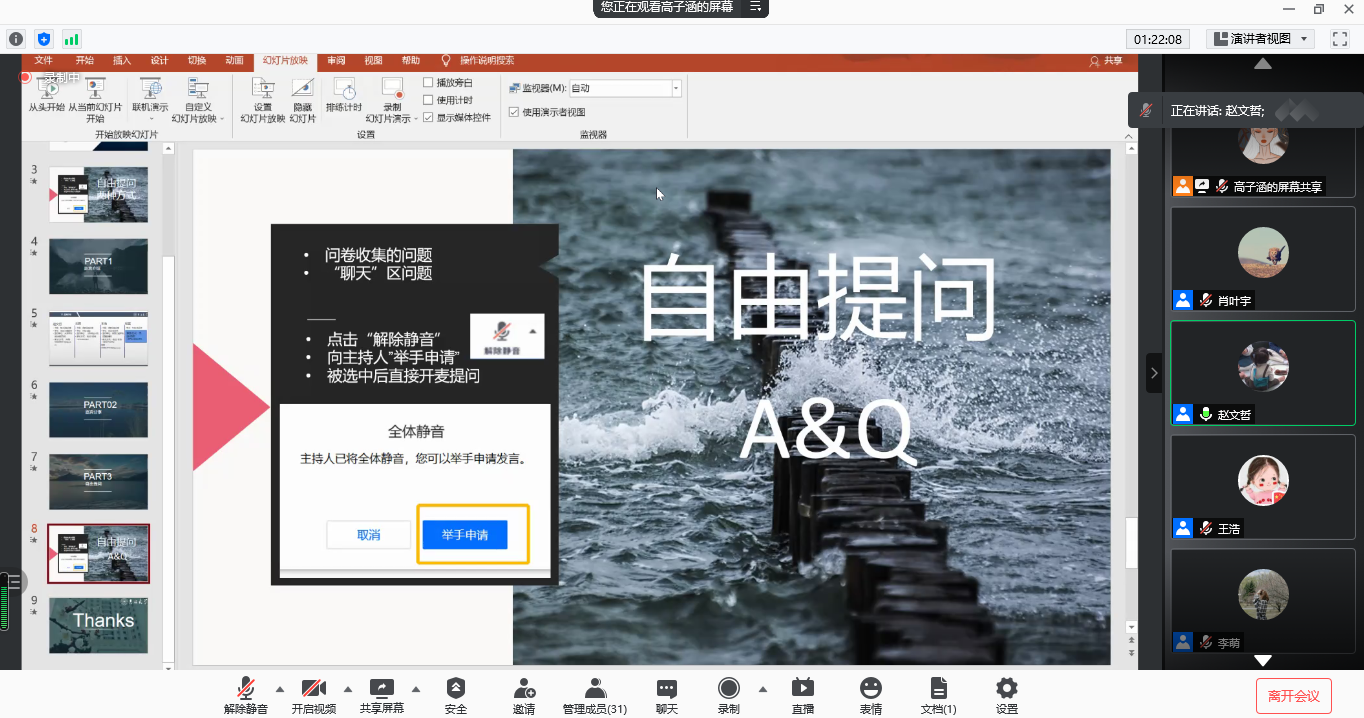Switch to the 审阅 ribbon tab
This screenshot has width=1364, height=718.
tap(336, 61)
